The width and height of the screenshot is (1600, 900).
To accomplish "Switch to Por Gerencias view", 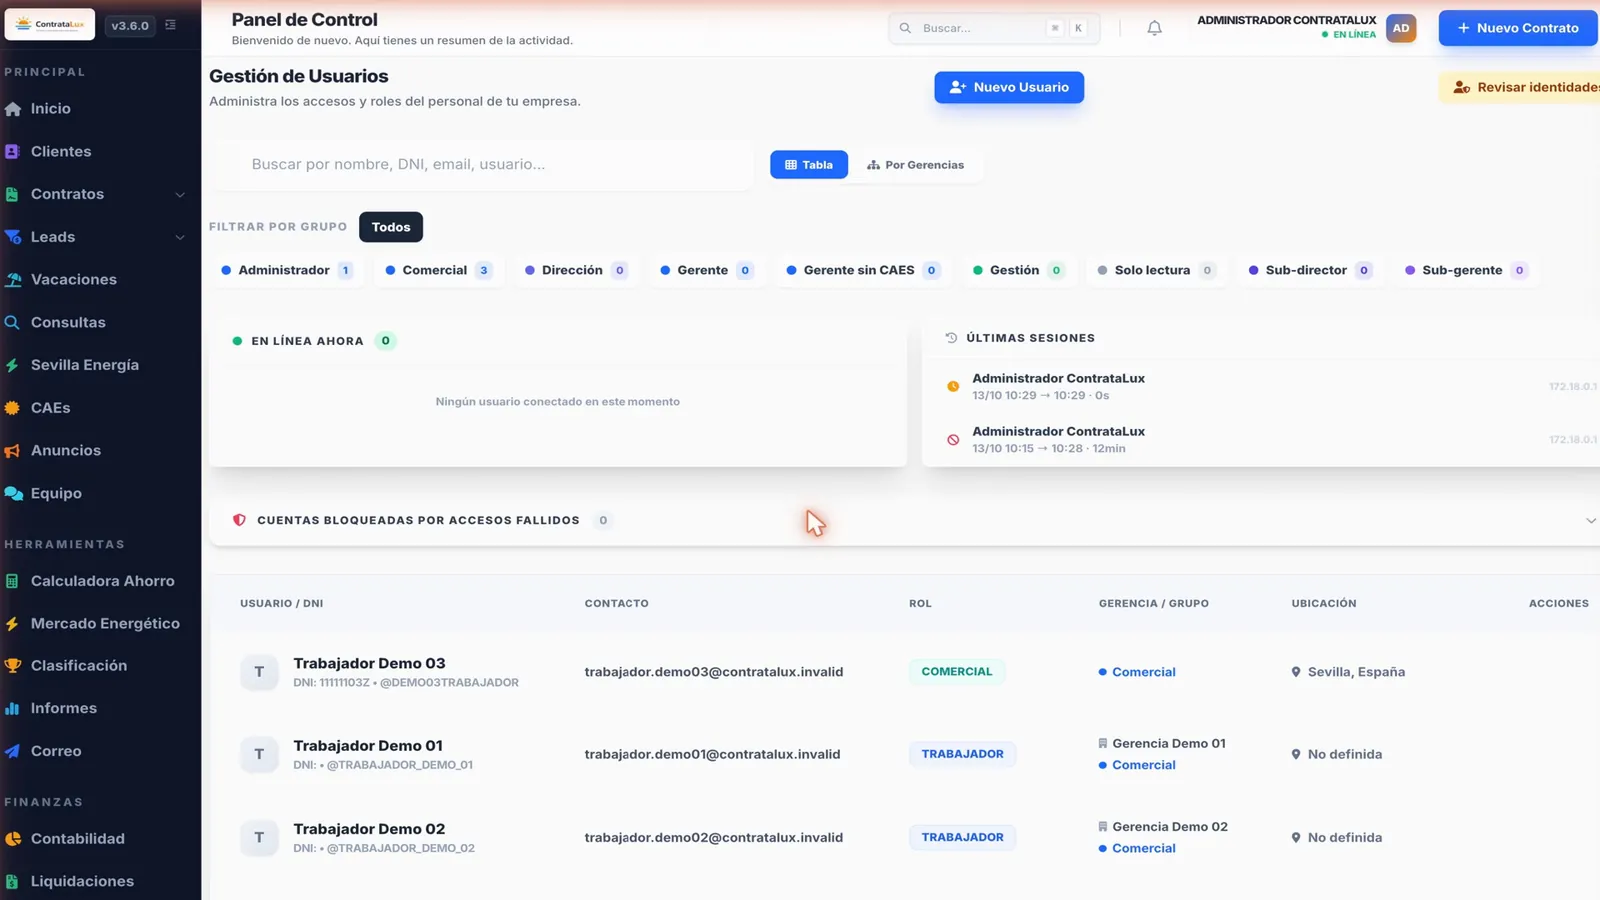I will (x=915, y=165).
